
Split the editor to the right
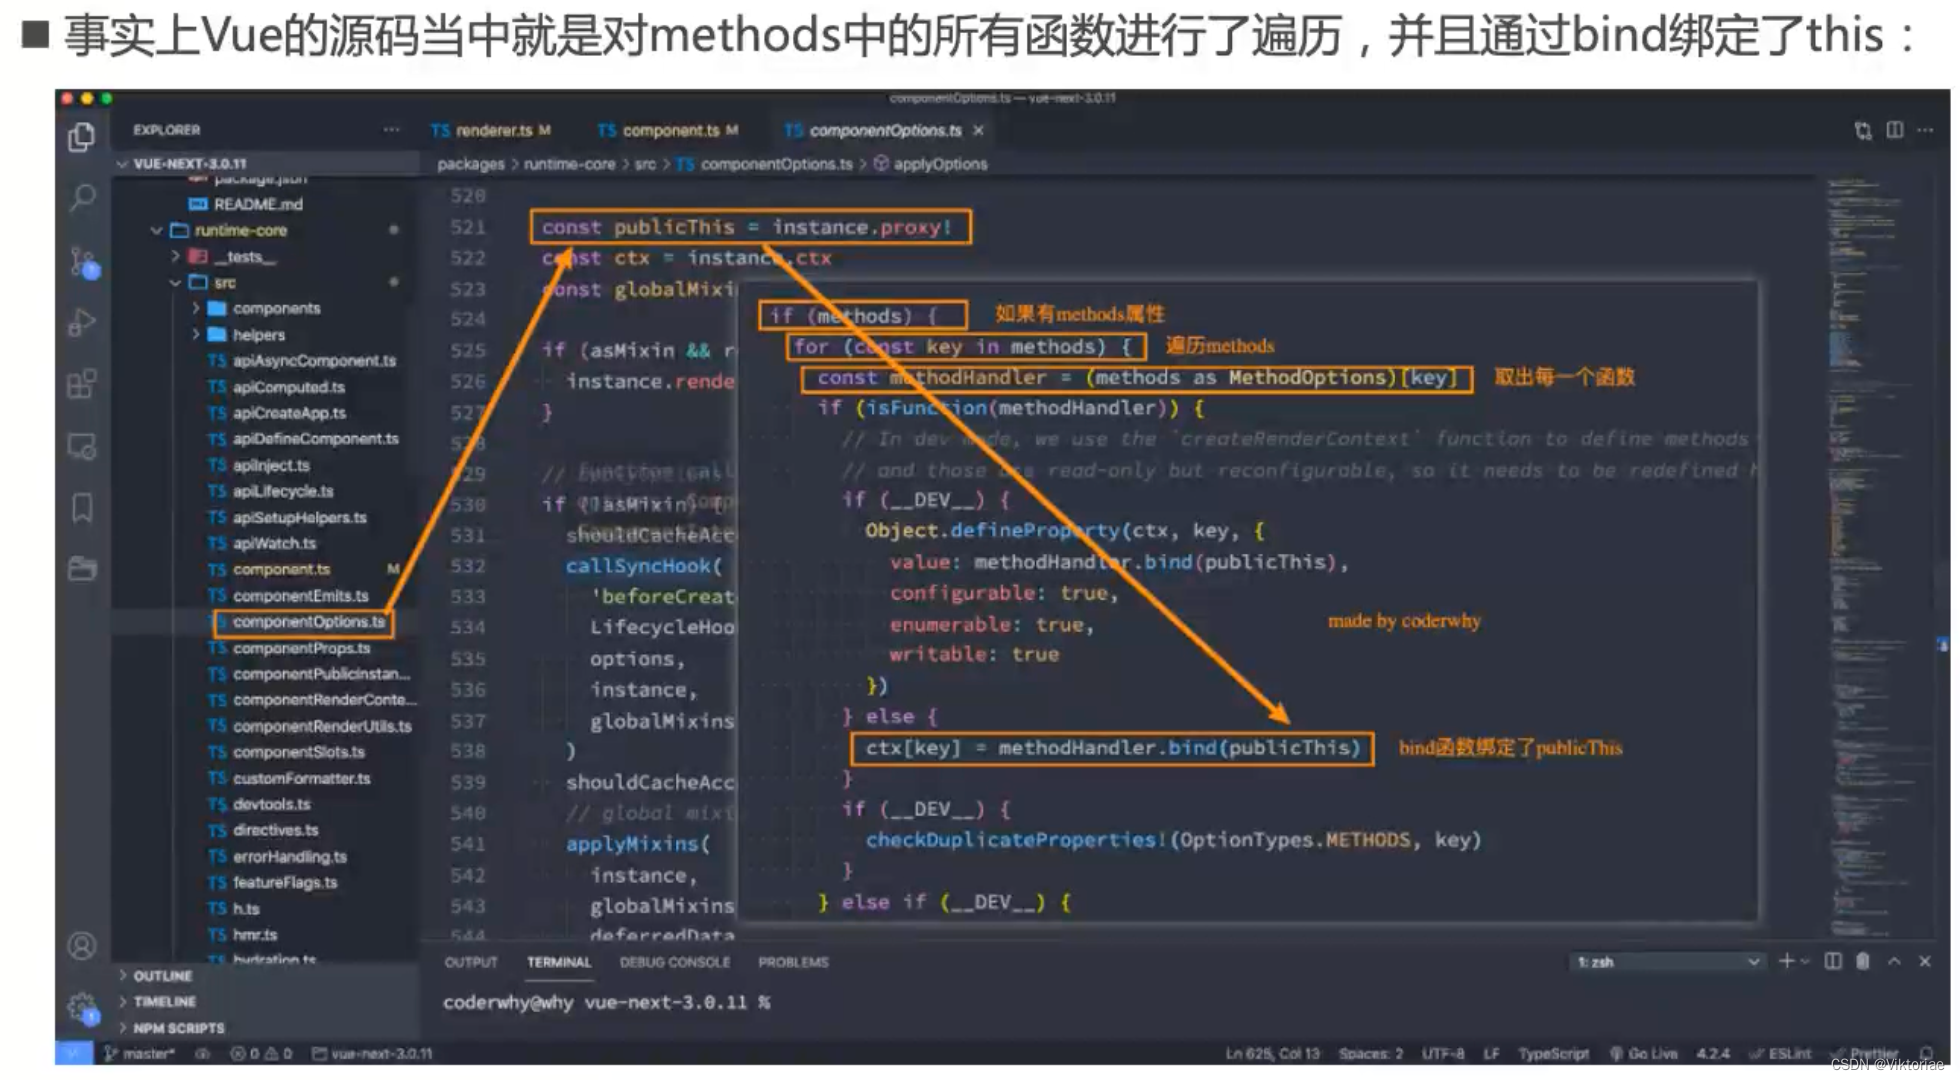[1895, 130]
